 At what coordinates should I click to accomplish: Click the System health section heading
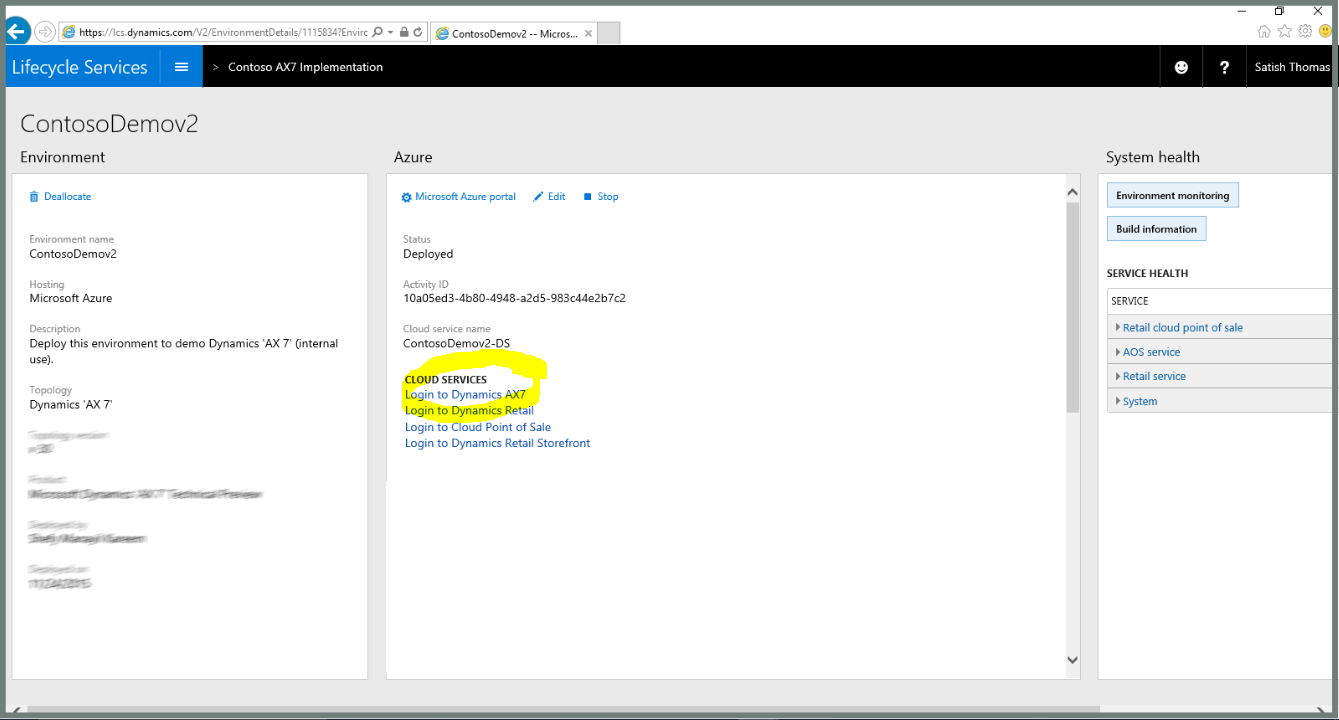[1152, 157]
